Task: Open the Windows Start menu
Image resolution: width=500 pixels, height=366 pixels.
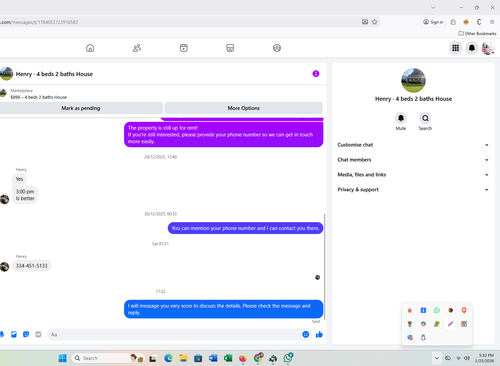Action: (x=62, y=358)
